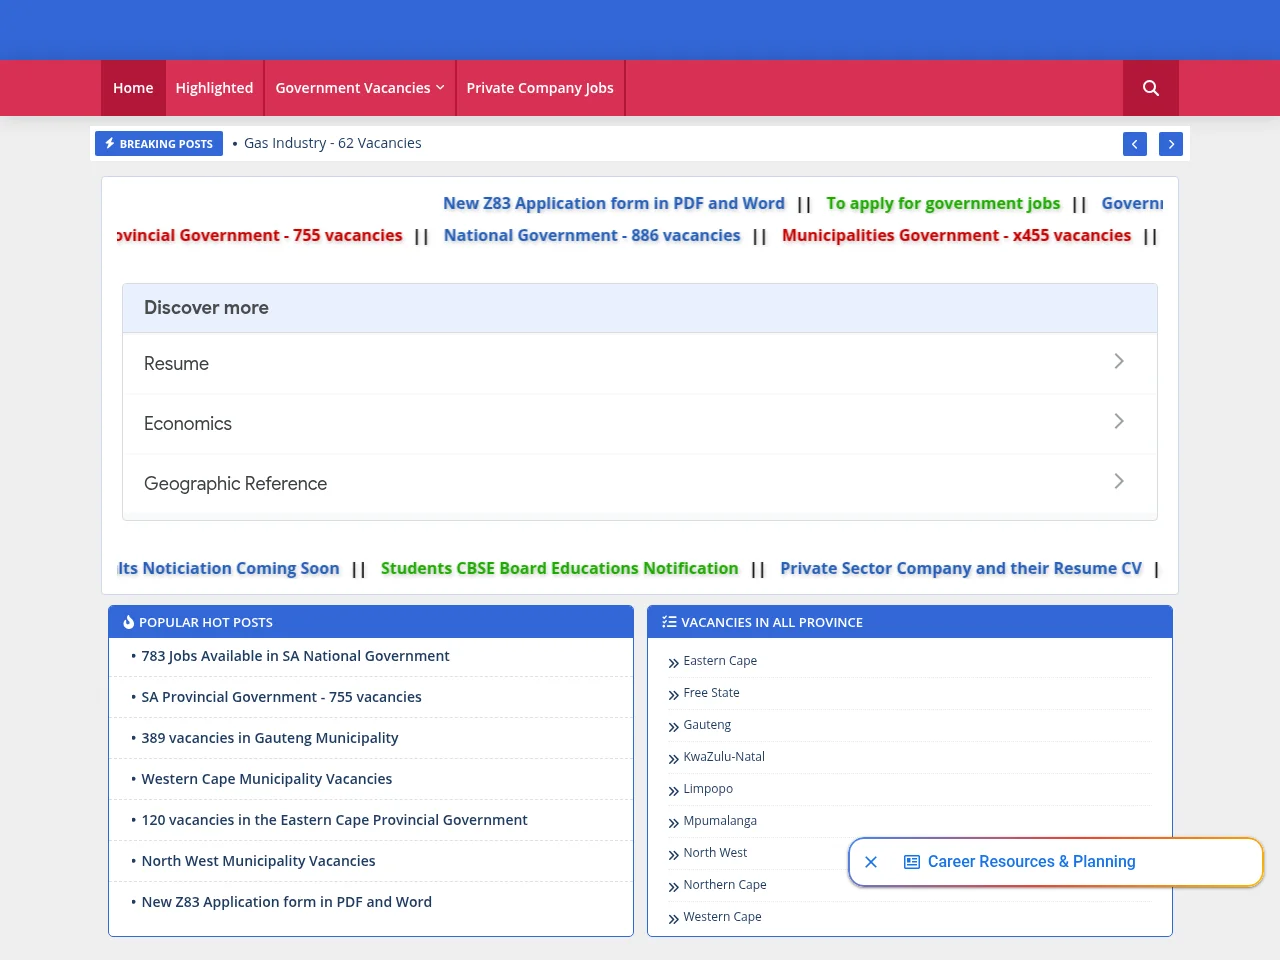Select Mpumalanga province

(720, 821)
